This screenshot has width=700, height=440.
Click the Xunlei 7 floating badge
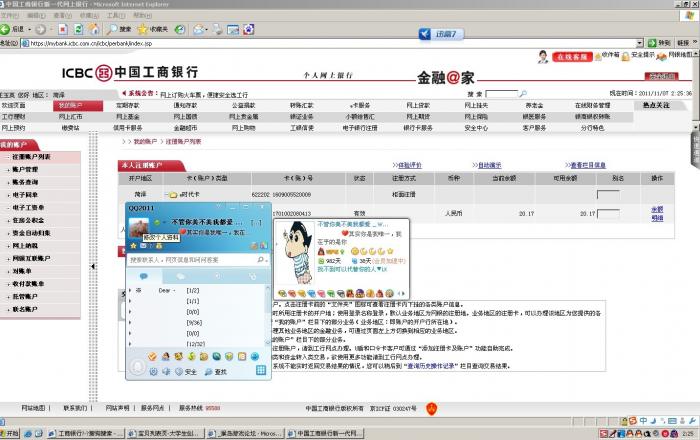tap(441, 34)
